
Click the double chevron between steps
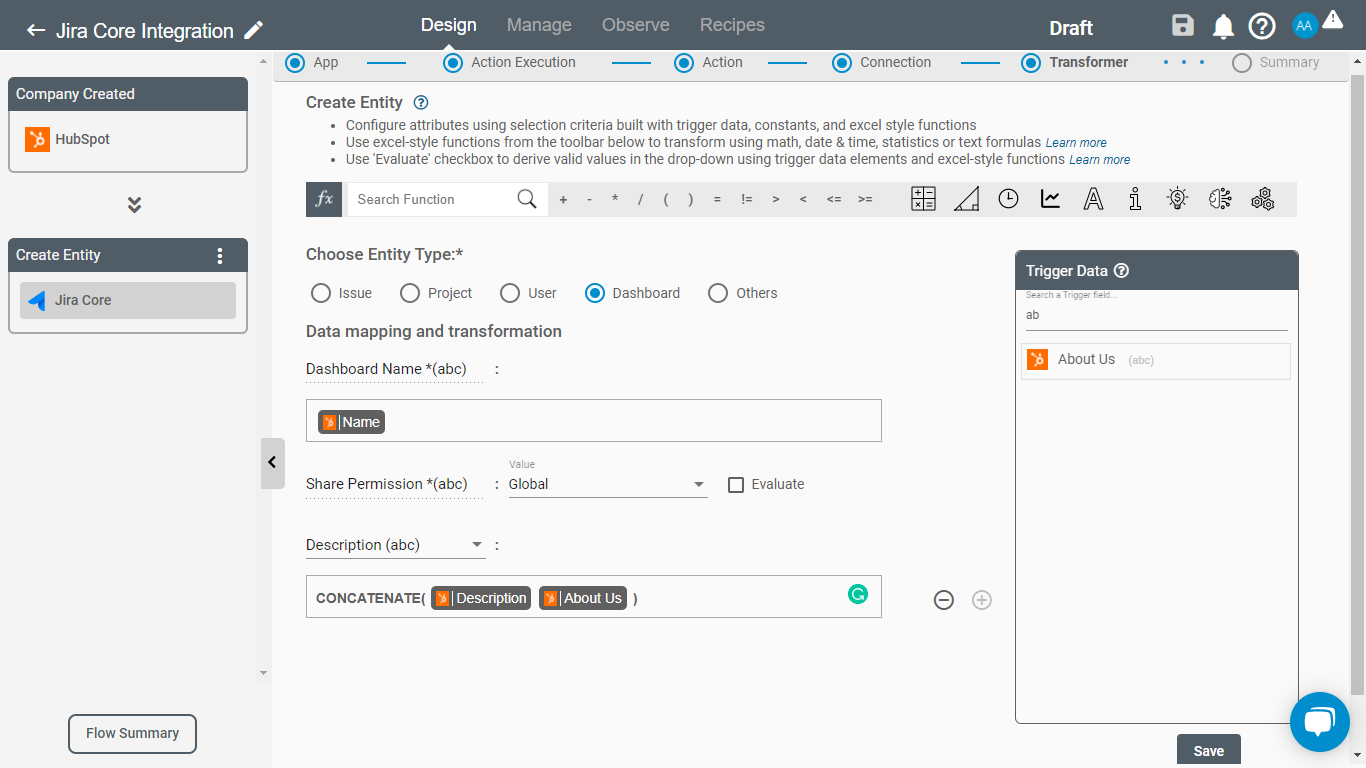pos(134,205)
